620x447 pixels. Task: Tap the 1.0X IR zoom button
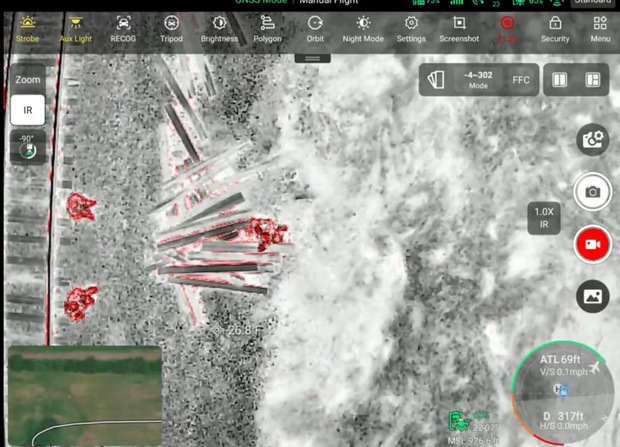tap(544, 218)
